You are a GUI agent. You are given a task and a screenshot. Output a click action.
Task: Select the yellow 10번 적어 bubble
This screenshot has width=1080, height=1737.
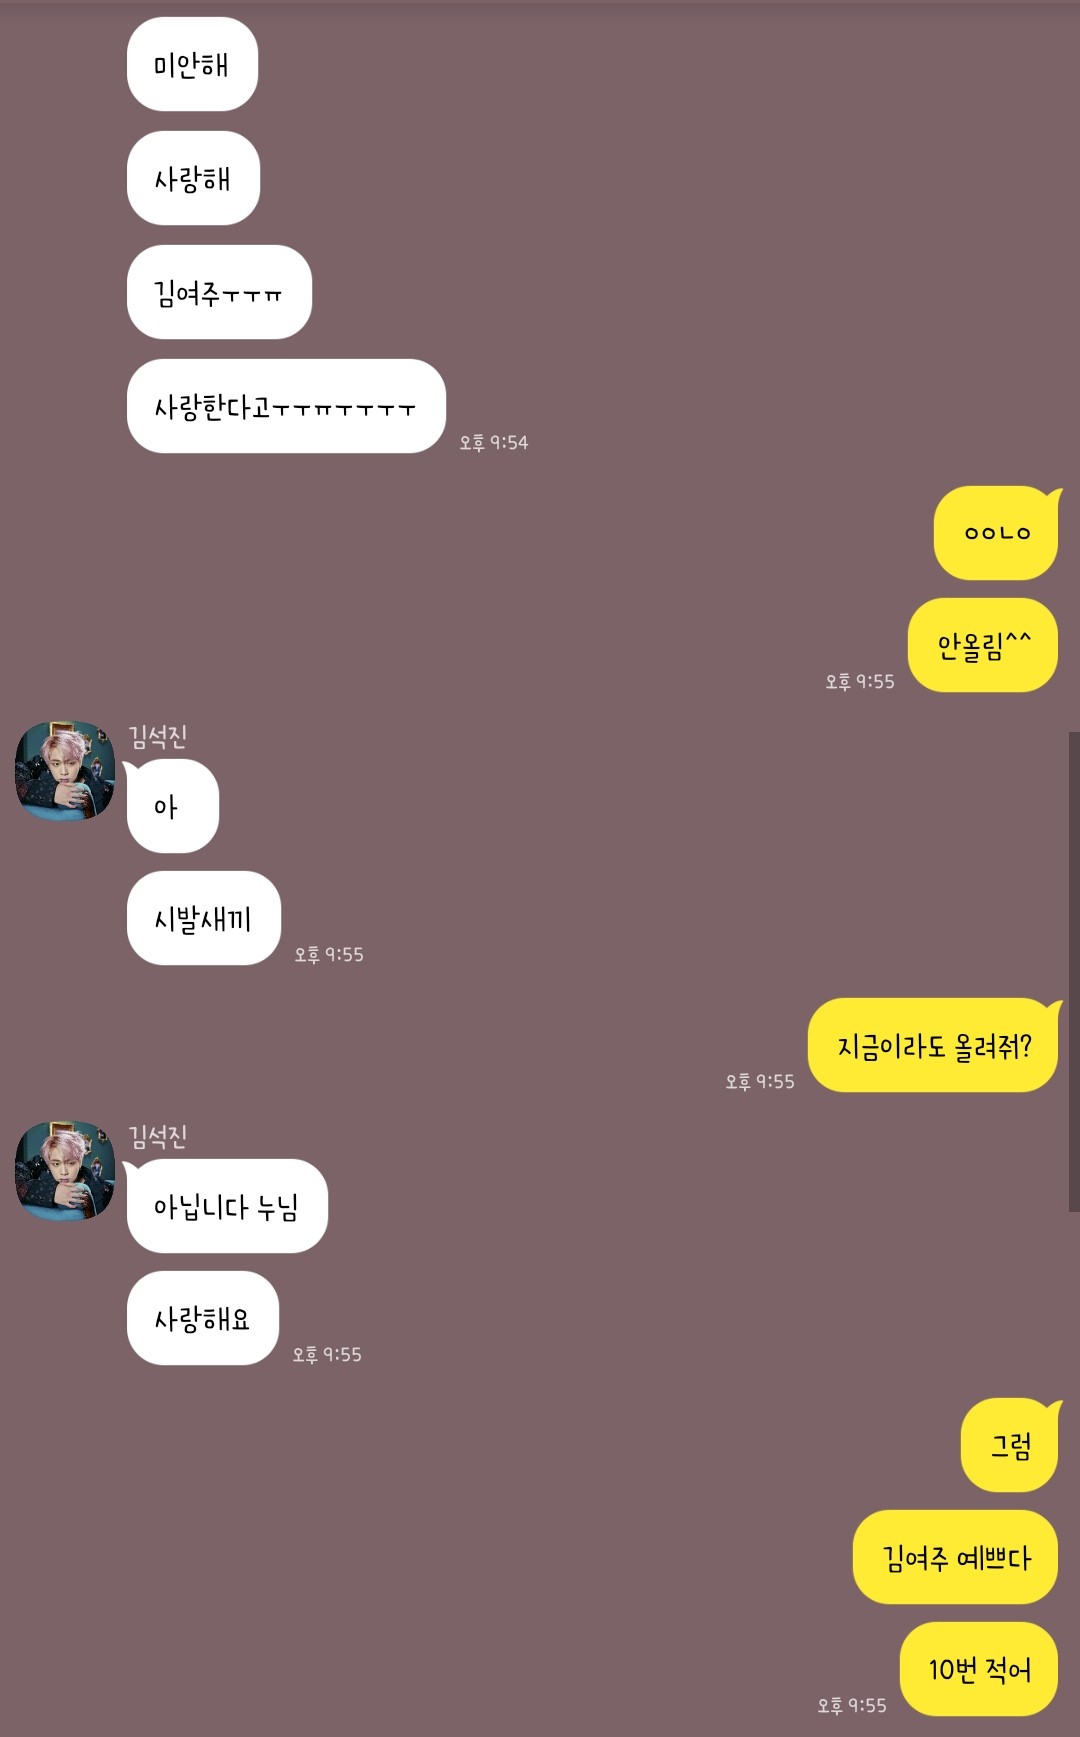pos(979,1670)
